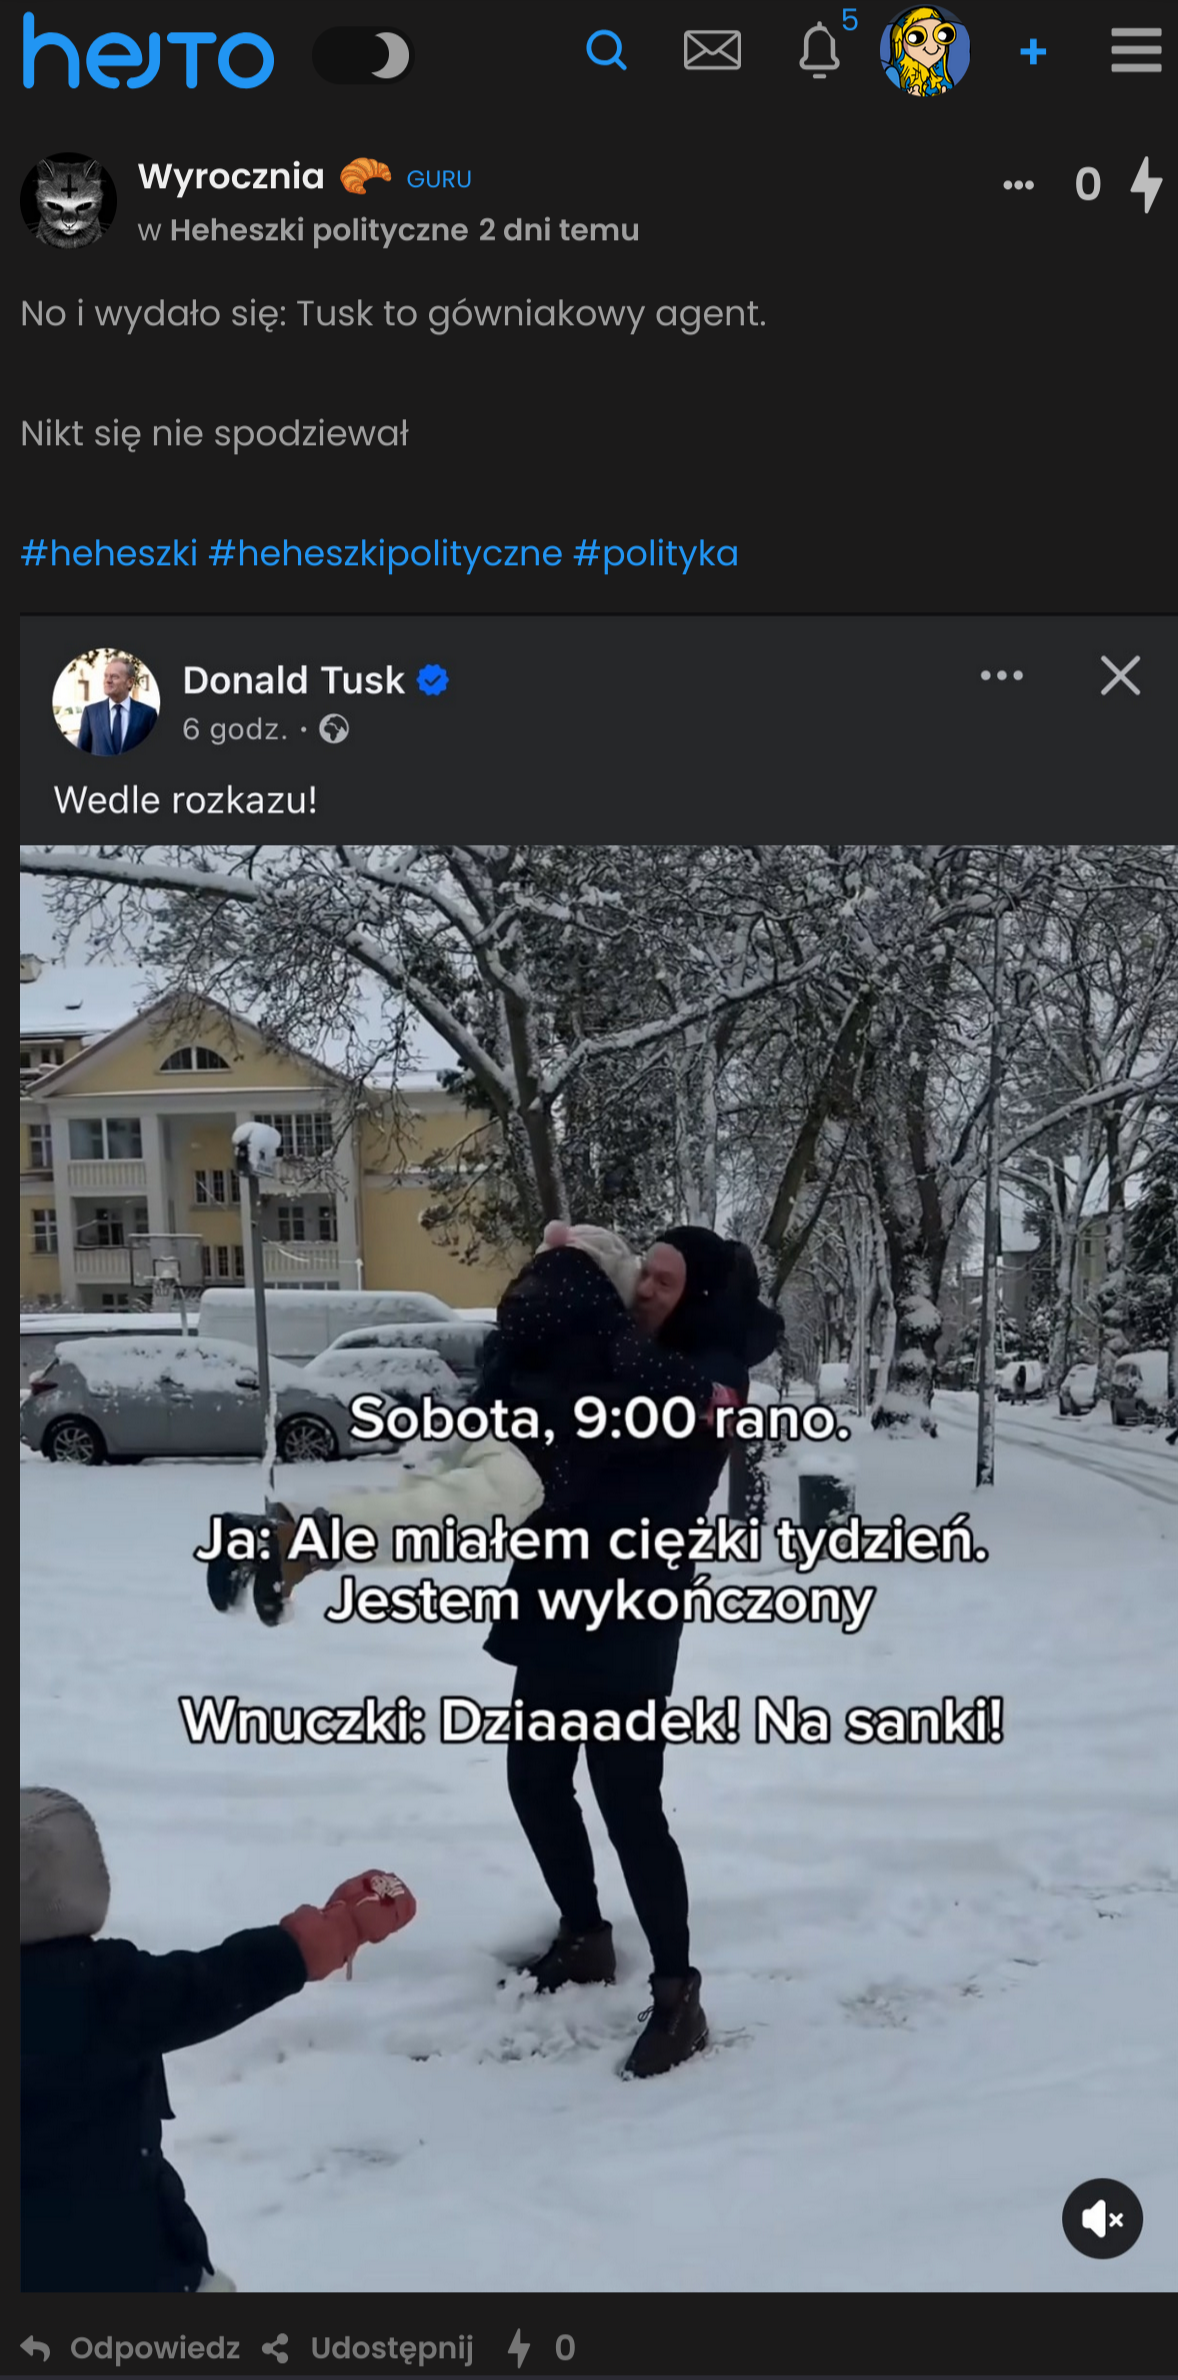Click the Hejto logo
Image resolution: width=1178 pixels, height=2380 pixels.
(x=148, y=51)
